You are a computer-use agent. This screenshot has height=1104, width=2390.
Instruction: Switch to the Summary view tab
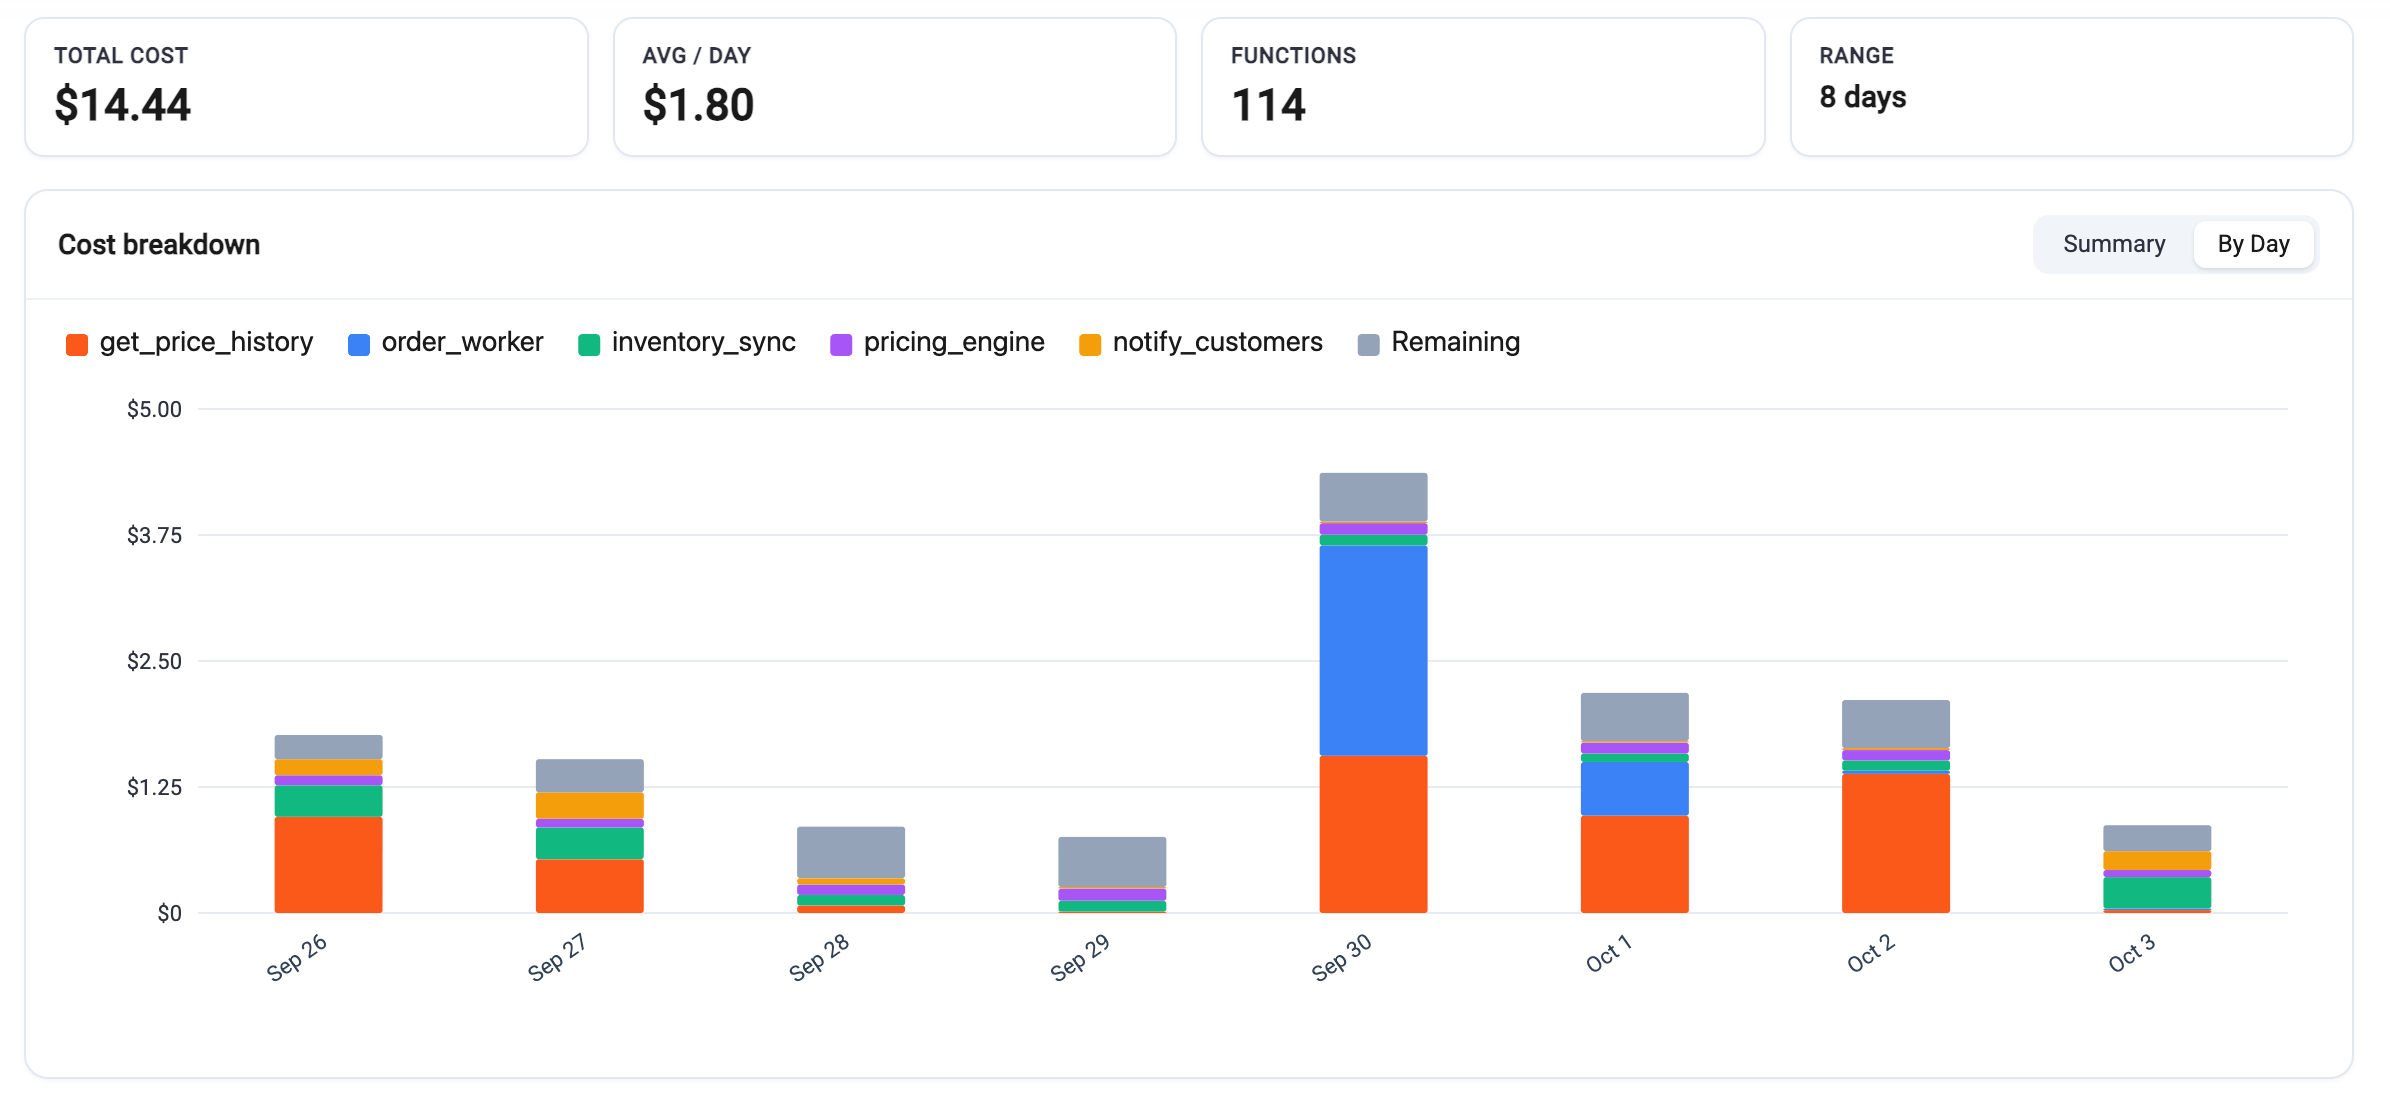point(2113,244)
